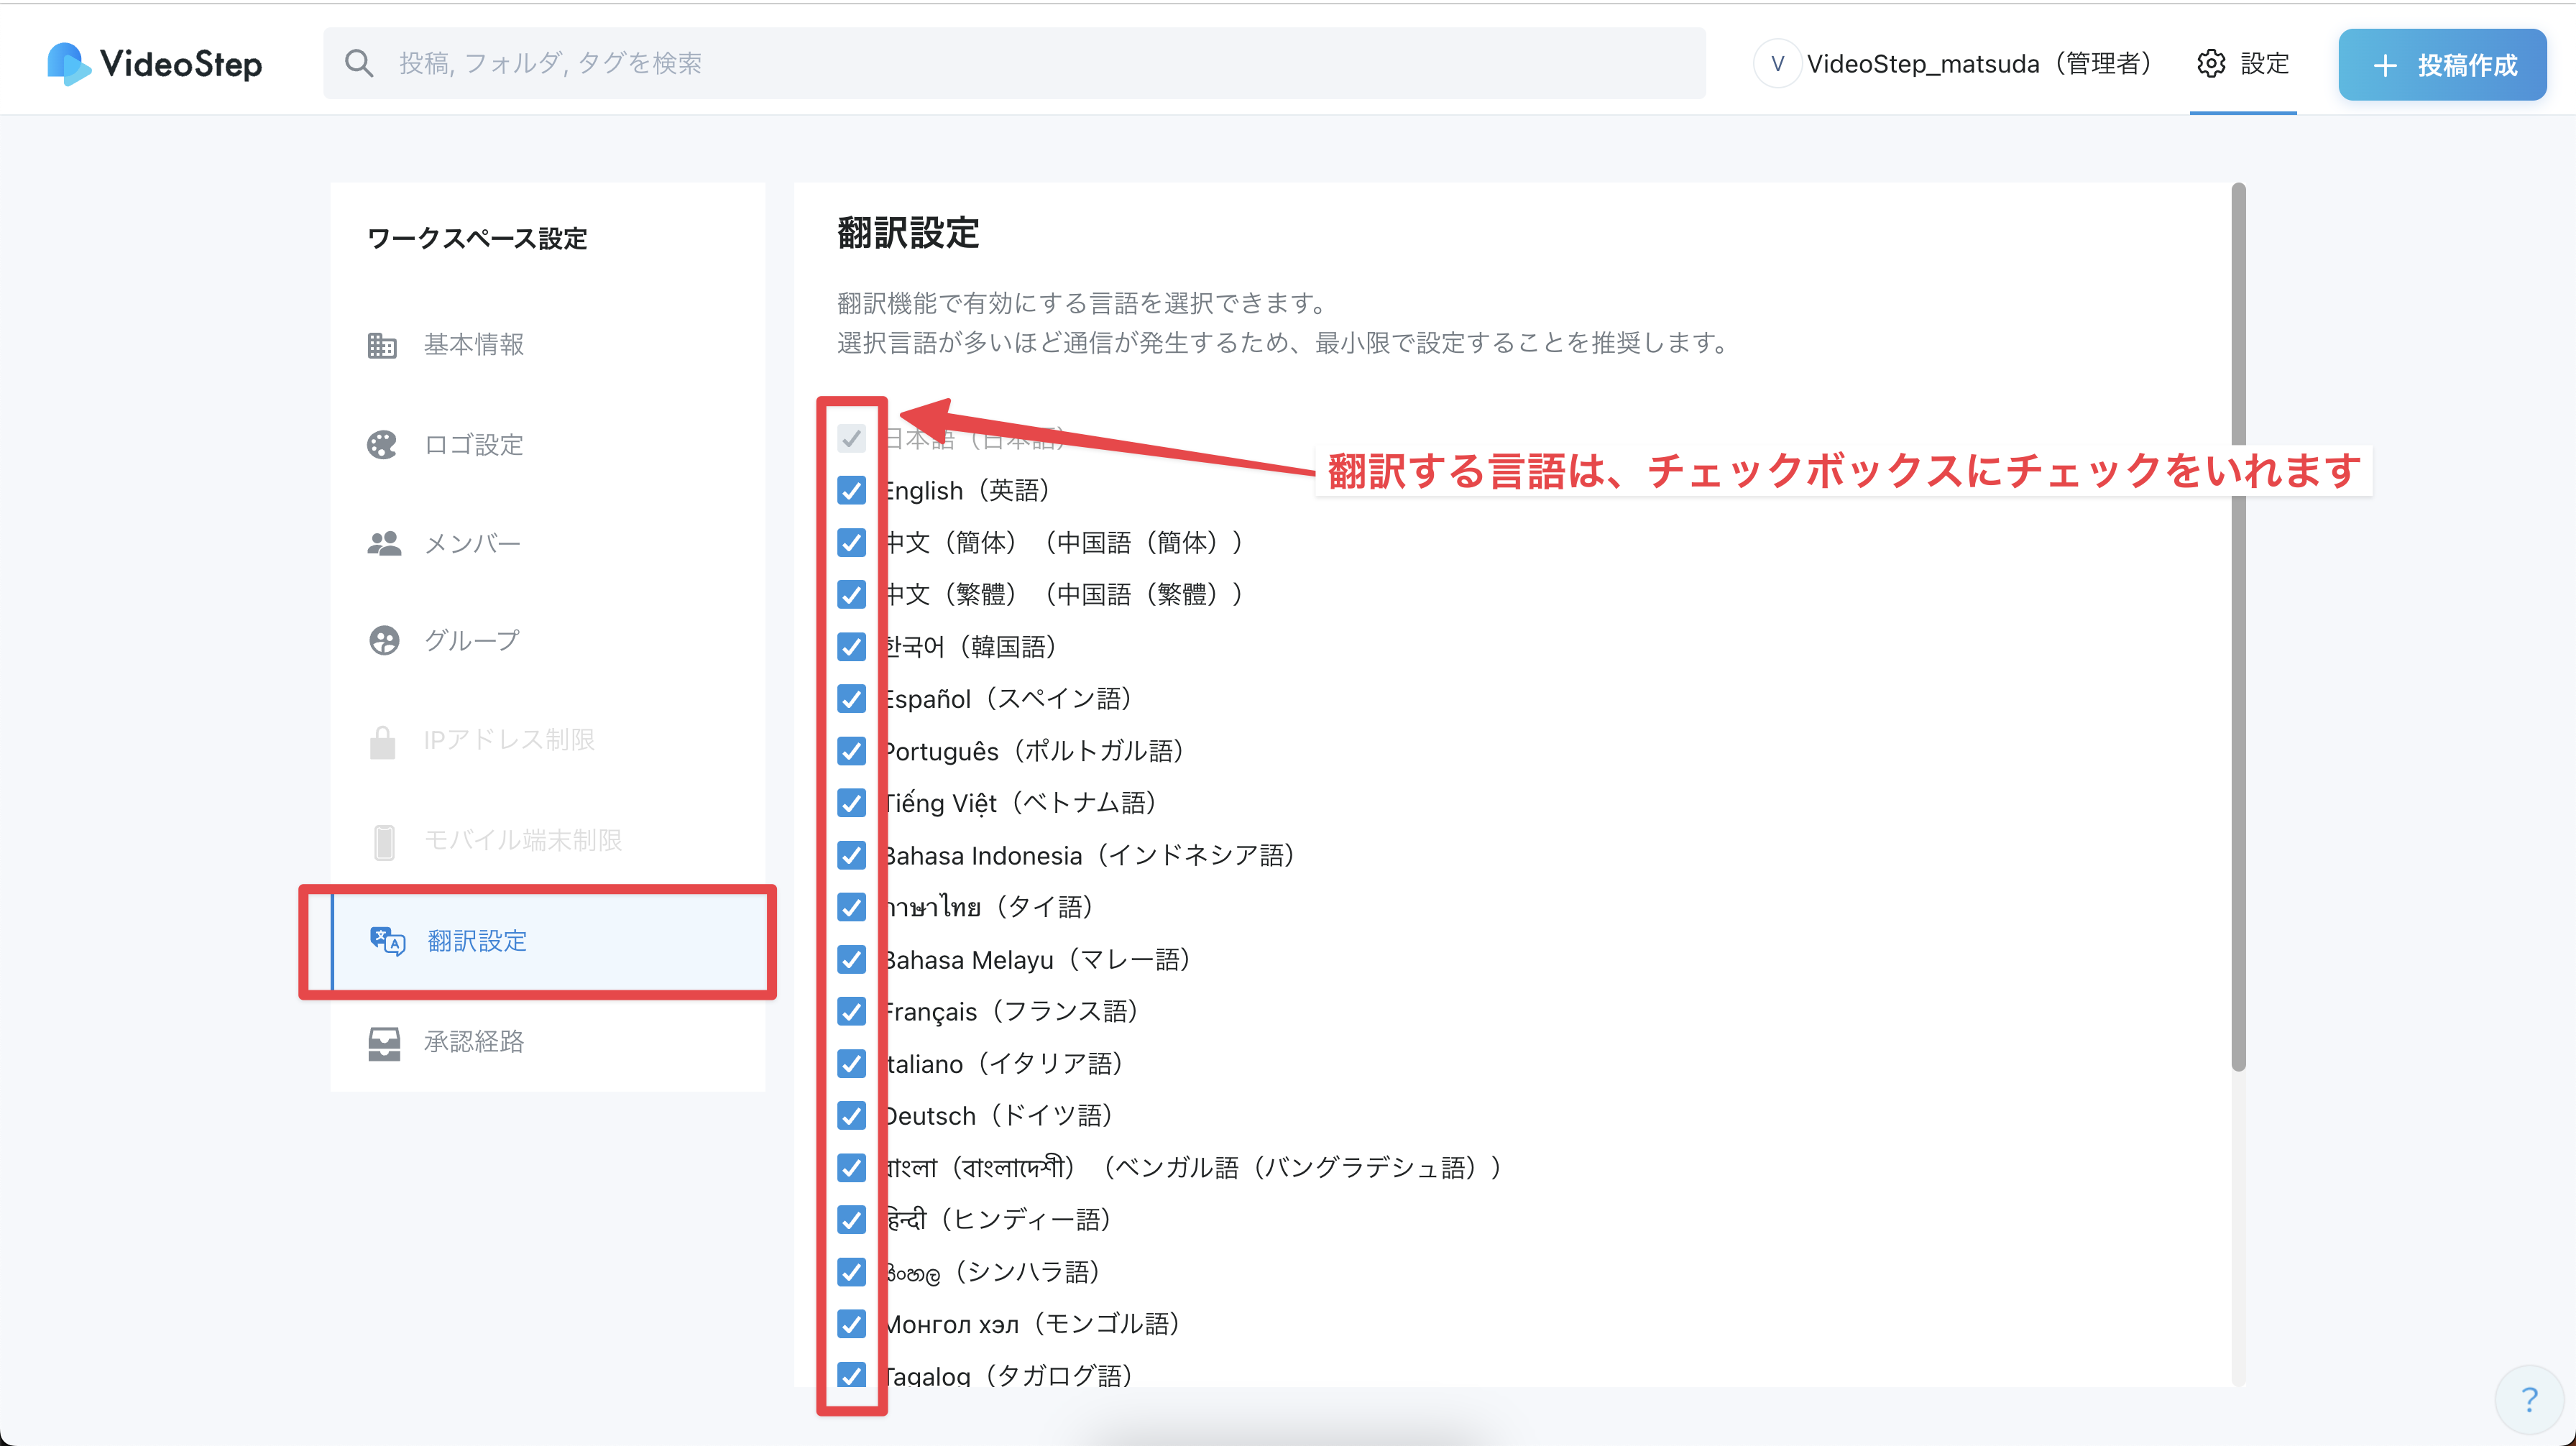Toggle the Deutsch（ドイツ語）checkbox
The height and width of the screenshot is (1446, 2576).
tap(851, 1116)
